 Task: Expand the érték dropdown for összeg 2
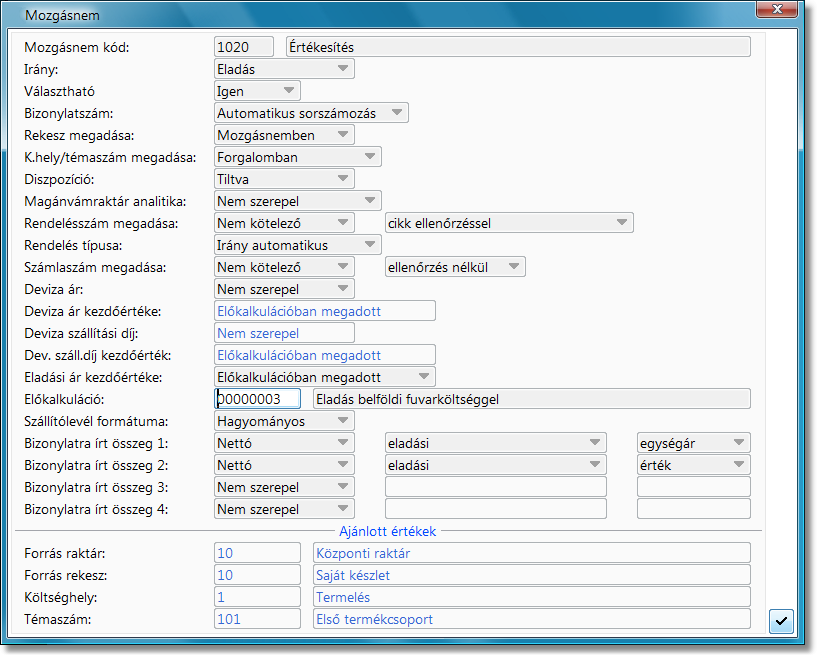pyautogui.click(x=738, y=465)
